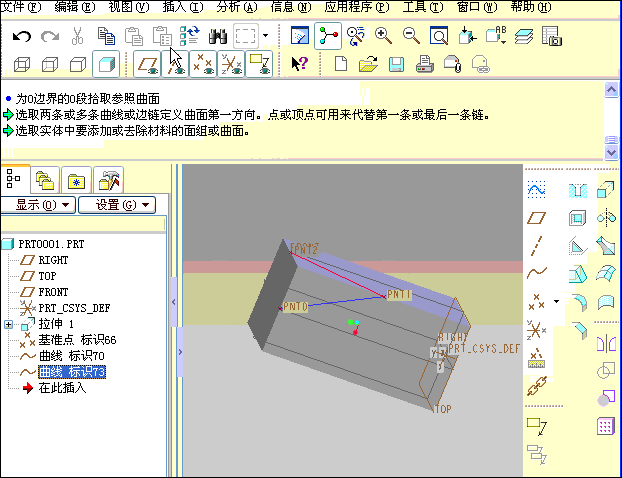Select Shading display mode
Screen dimensions: 622x478
[x=106, y=64]
